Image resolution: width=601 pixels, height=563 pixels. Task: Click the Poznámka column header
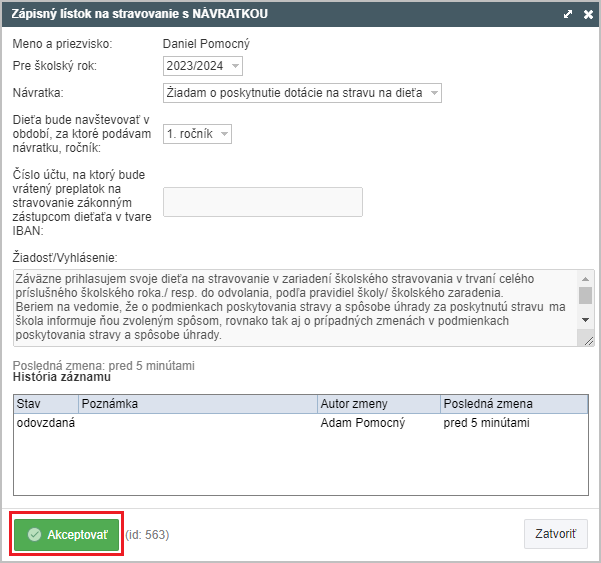(198, 404)
